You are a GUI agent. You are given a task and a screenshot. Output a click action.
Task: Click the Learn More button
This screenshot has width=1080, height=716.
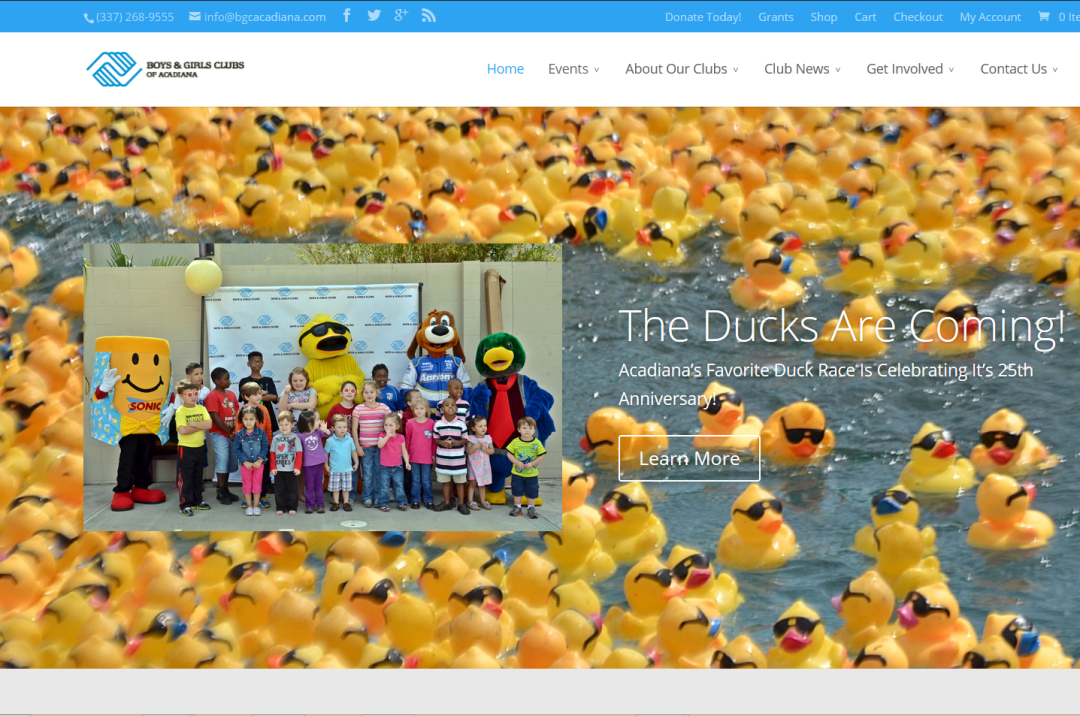coord(689,457)
